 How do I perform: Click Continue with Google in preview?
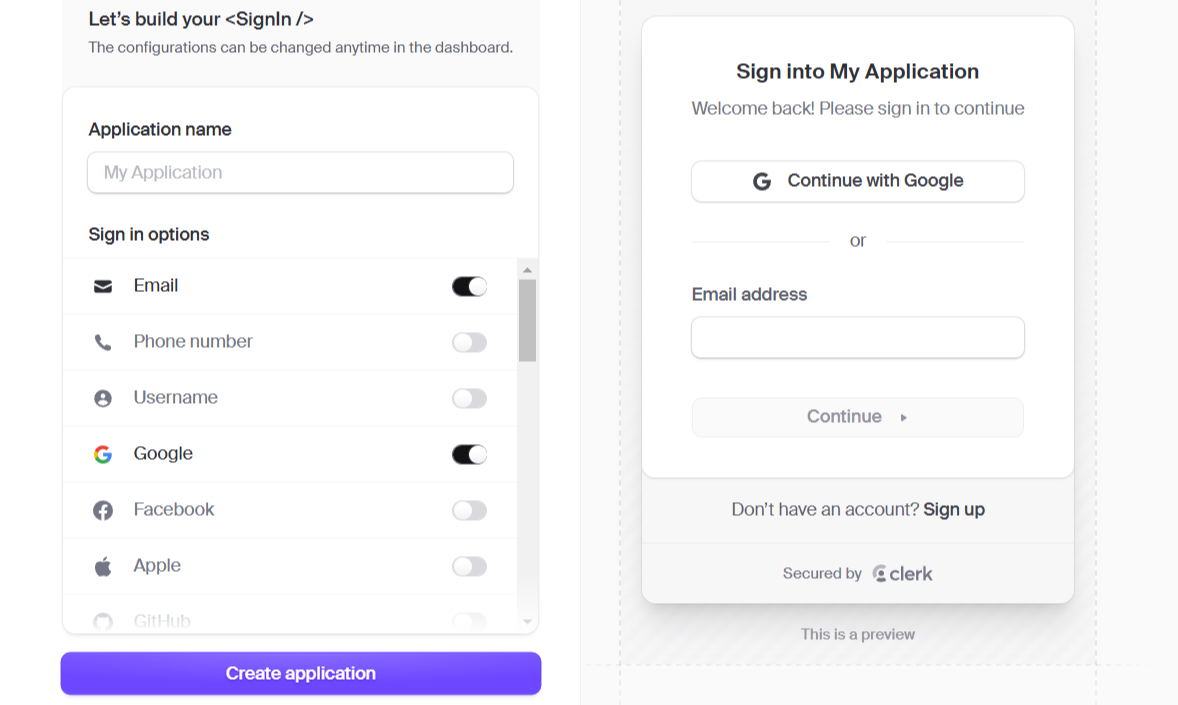[x=858, y=182]
